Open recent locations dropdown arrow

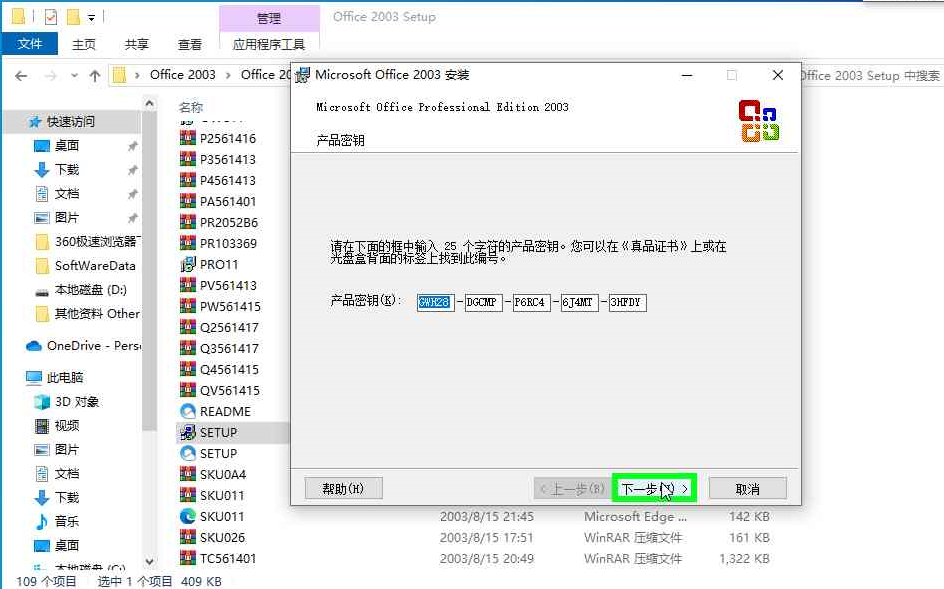click(74, 76)
